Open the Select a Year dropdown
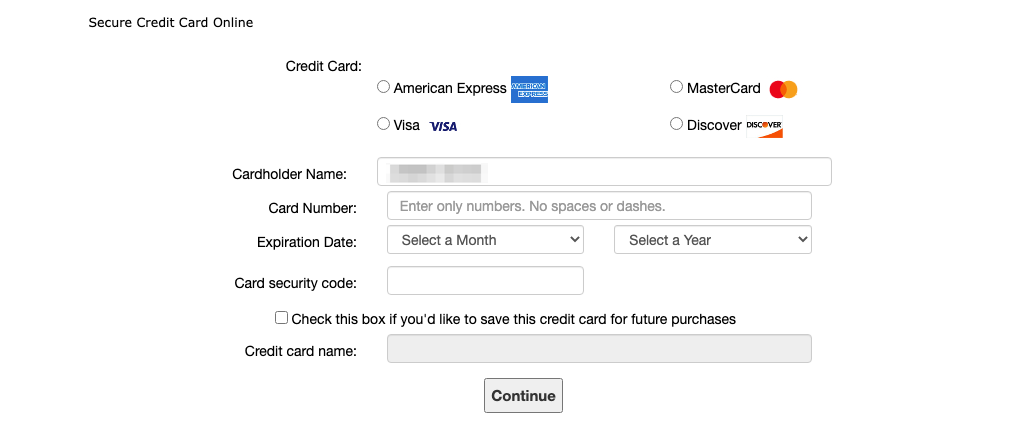This screenshot has width=1025, height=429. click(713, 240)
